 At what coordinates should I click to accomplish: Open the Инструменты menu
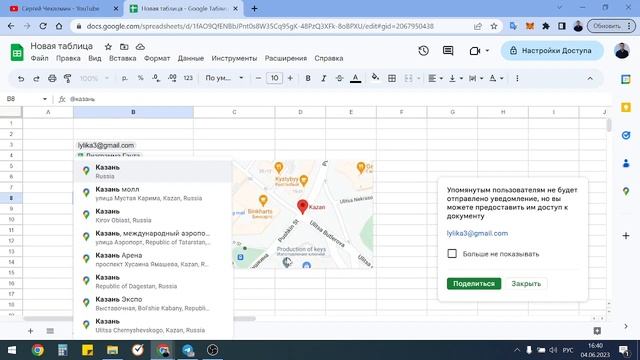(x=234, y=58)
